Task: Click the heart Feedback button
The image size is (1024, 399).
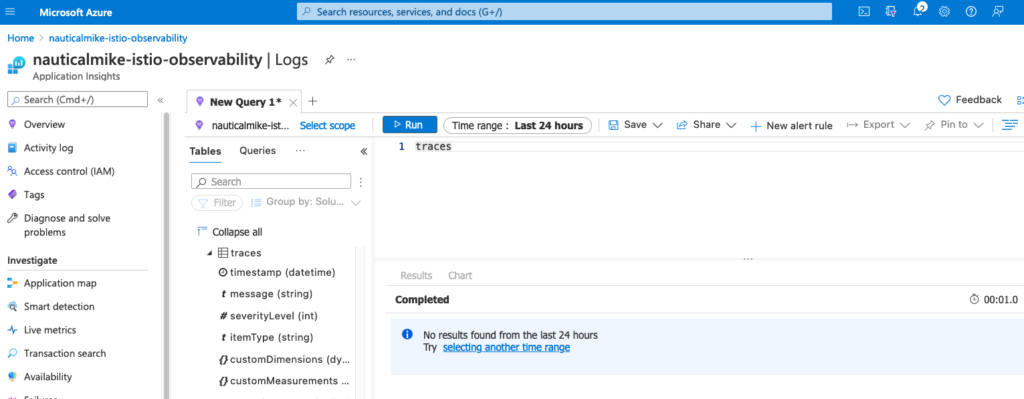Action: pos(970,100)
